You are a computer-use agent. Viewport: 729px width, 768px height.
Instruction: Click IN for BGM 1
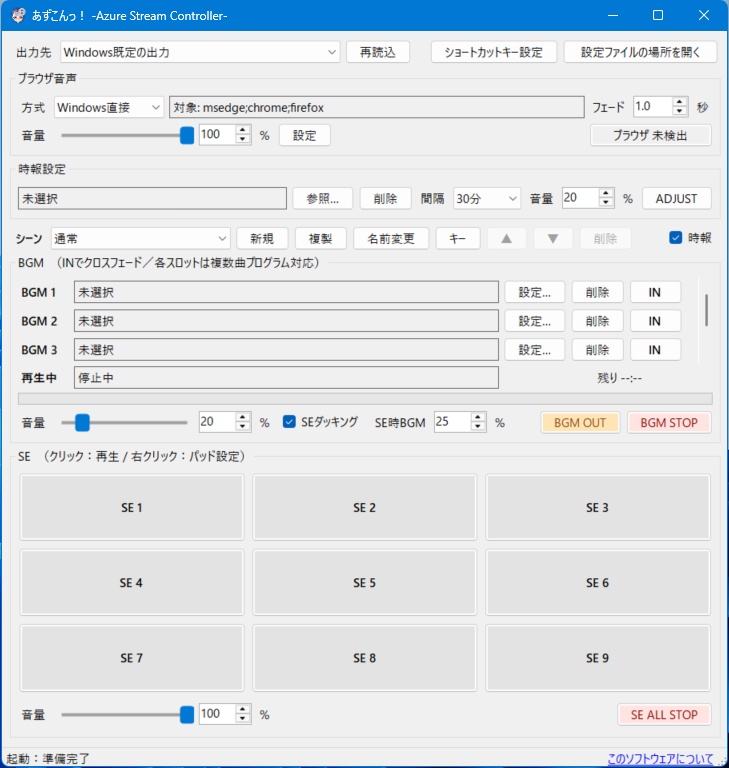[655, 292]
